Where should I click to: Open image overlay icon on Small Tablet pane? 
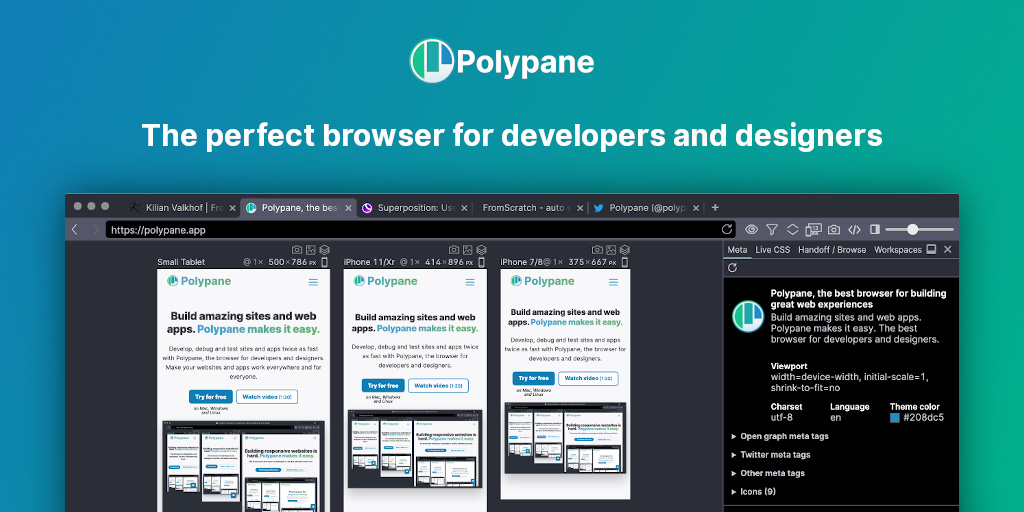pyautogui.click(x=310, y=249)
